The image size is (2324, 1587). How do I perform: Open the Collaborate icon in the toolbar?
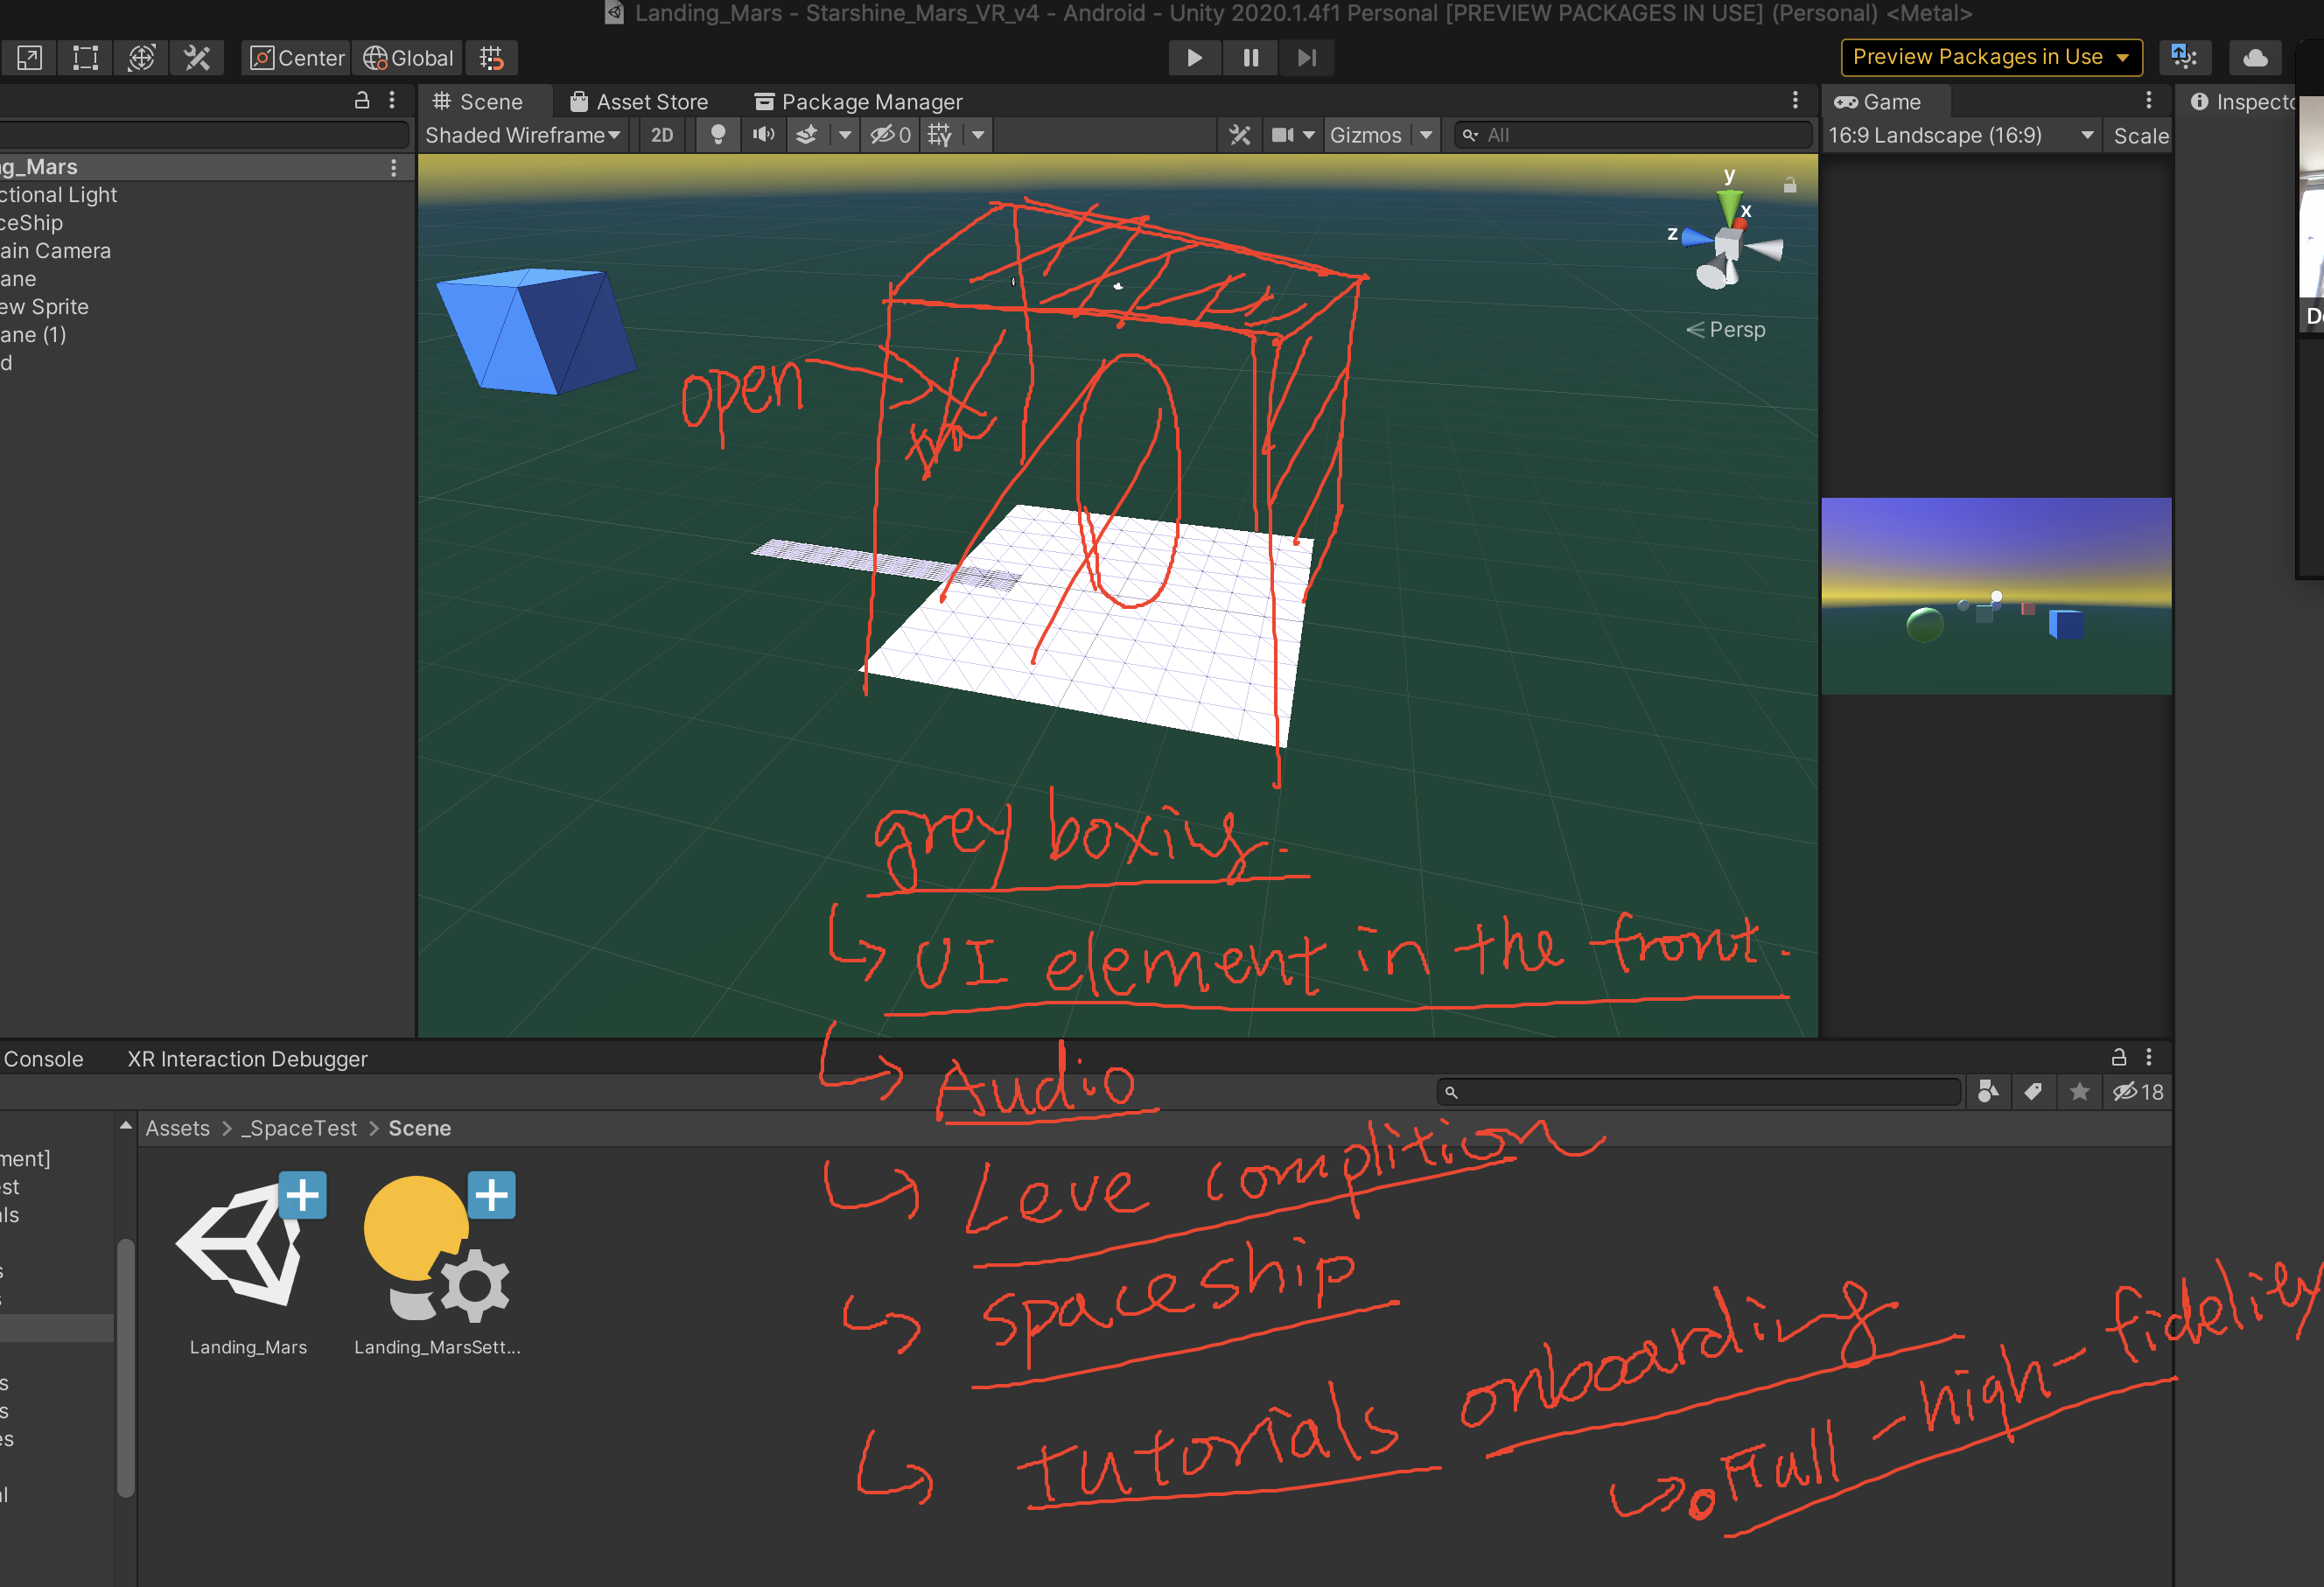click(2184, 57)
